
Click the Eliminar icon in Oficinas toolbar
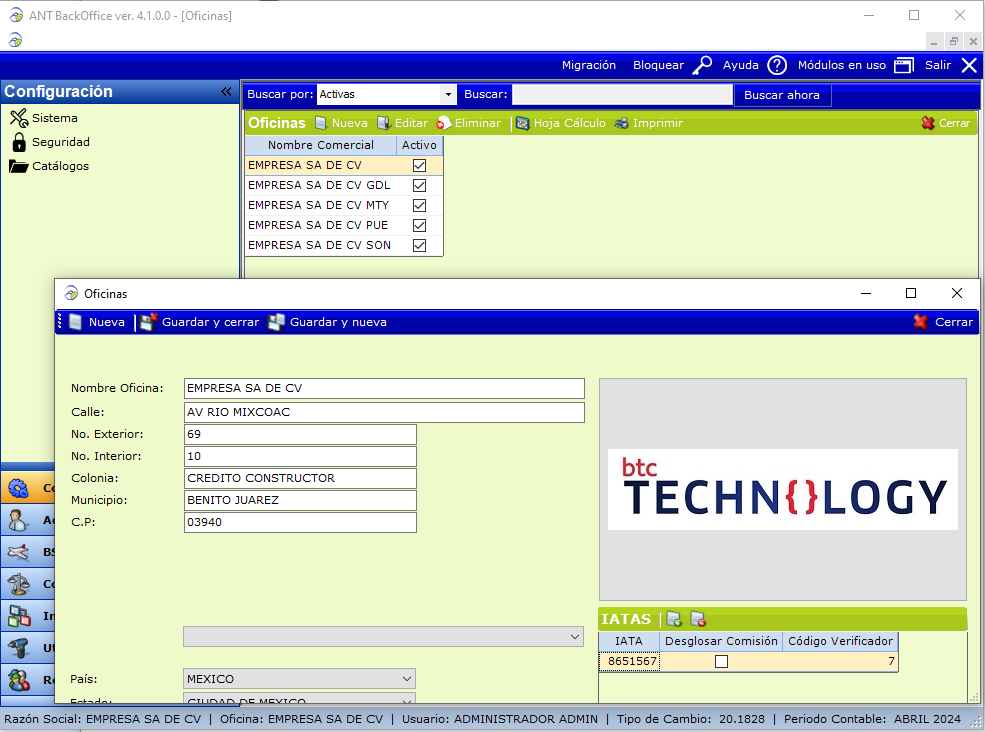tap(443, 123)
